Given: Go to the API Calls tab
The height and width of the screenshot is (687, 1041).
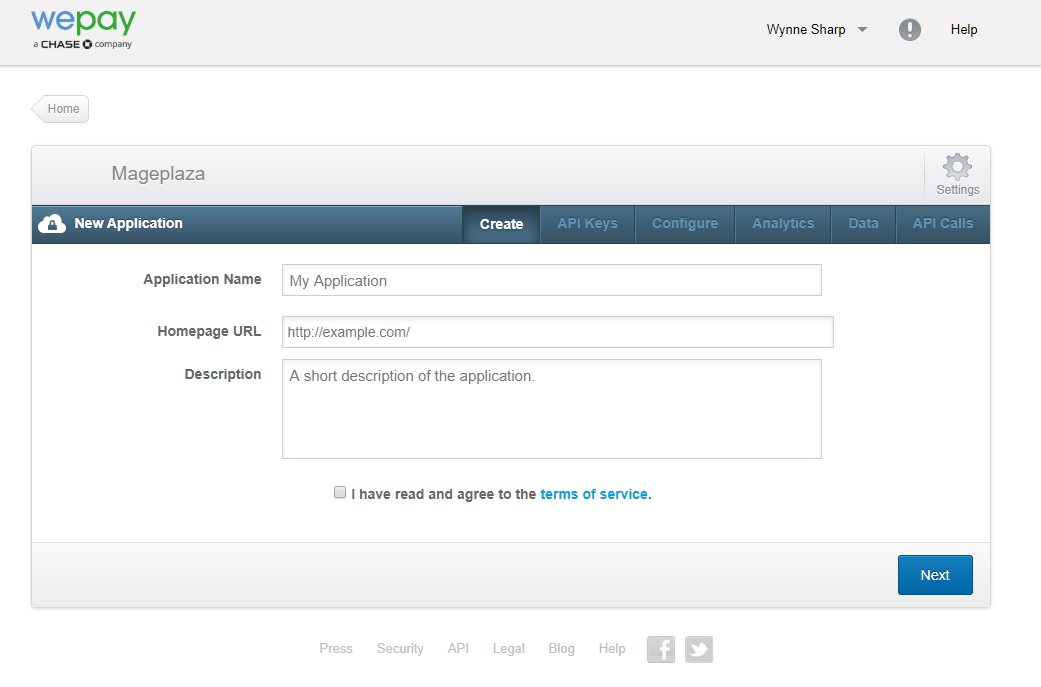Looking at the screenshot, I should pos(943,224).
